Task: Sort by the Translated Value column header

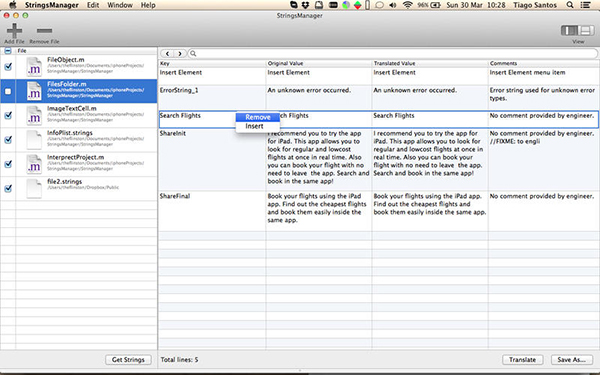Action: click(x=430, y=63)
